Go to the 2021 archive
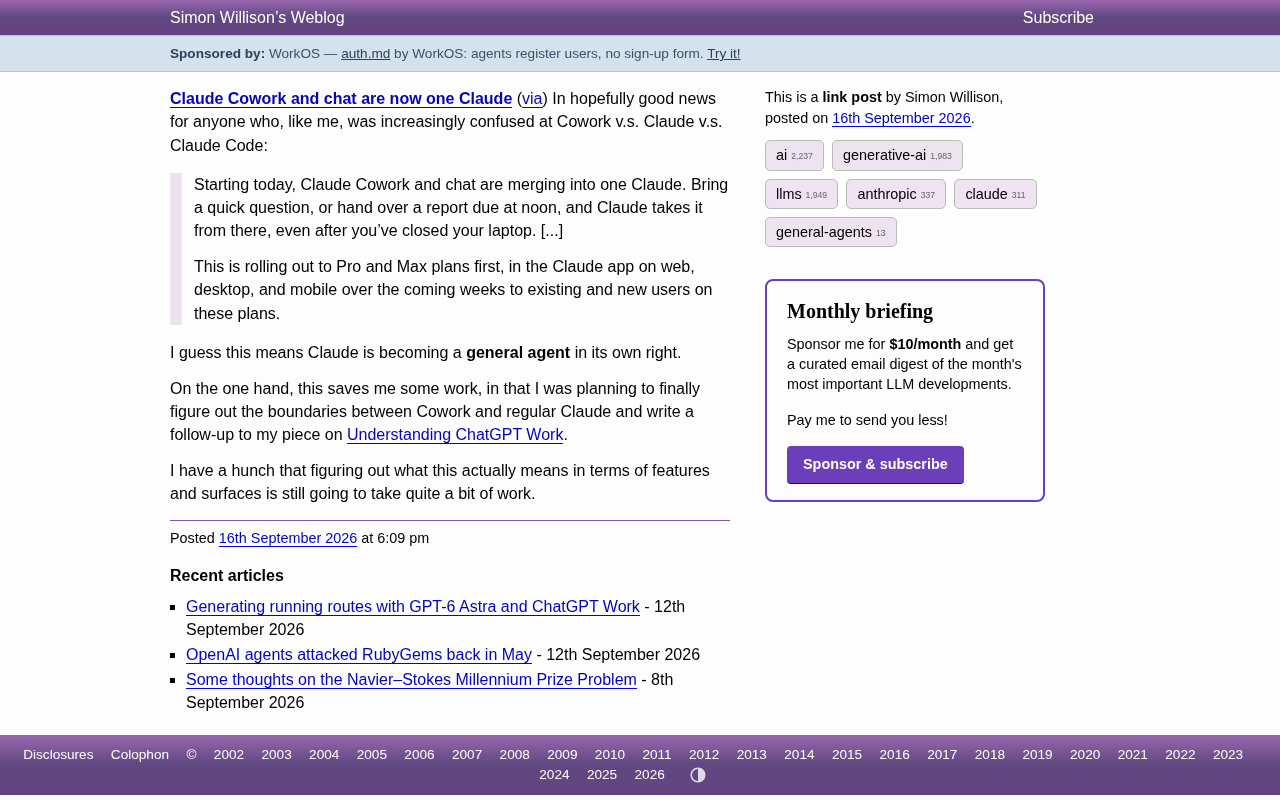Image resolution: width=1280 pixels, height=800 pixels. [1133, 755]
